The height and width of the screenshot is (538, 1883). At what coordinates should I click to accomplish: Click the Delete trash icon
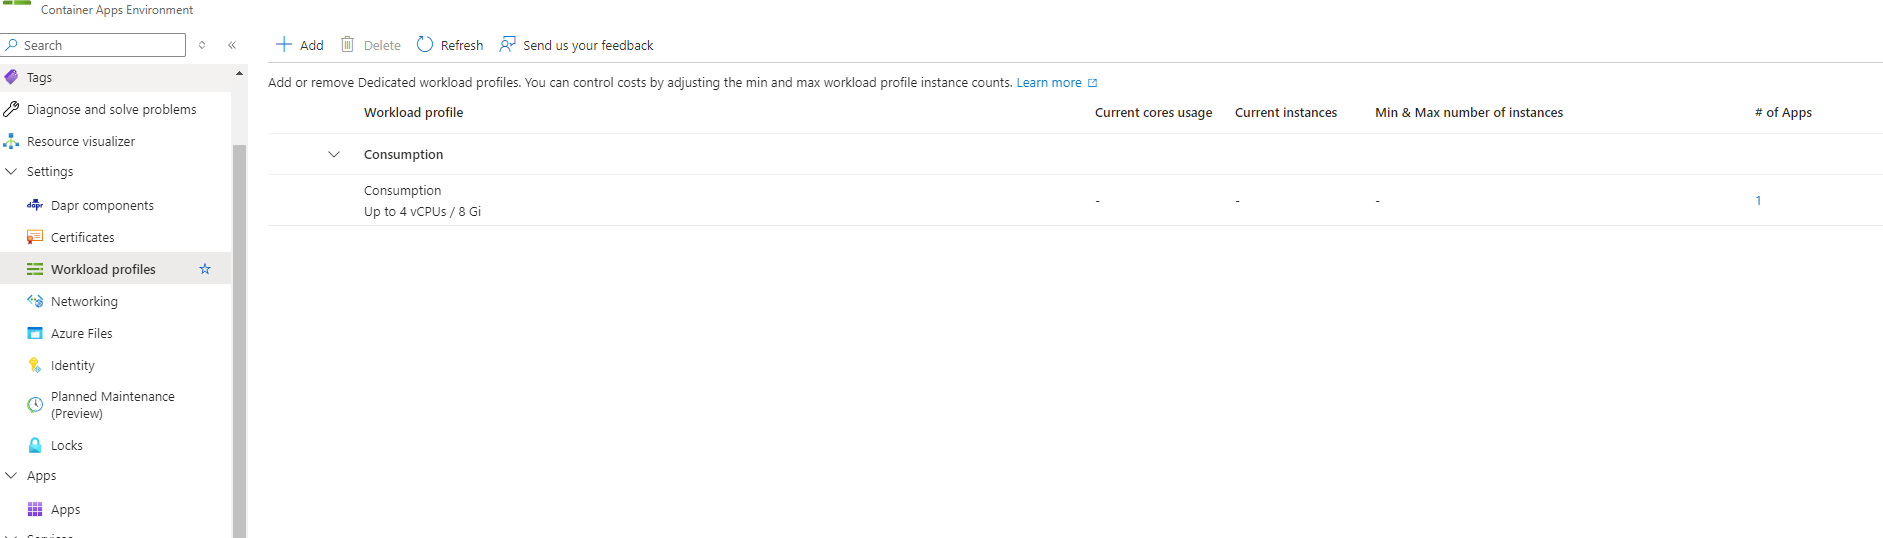[347, 44]
